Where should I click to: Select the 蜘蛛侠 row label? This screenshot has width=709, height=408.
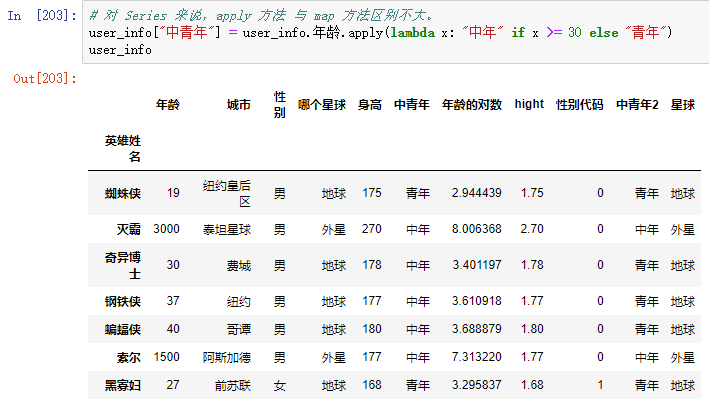tap(123, 194)
